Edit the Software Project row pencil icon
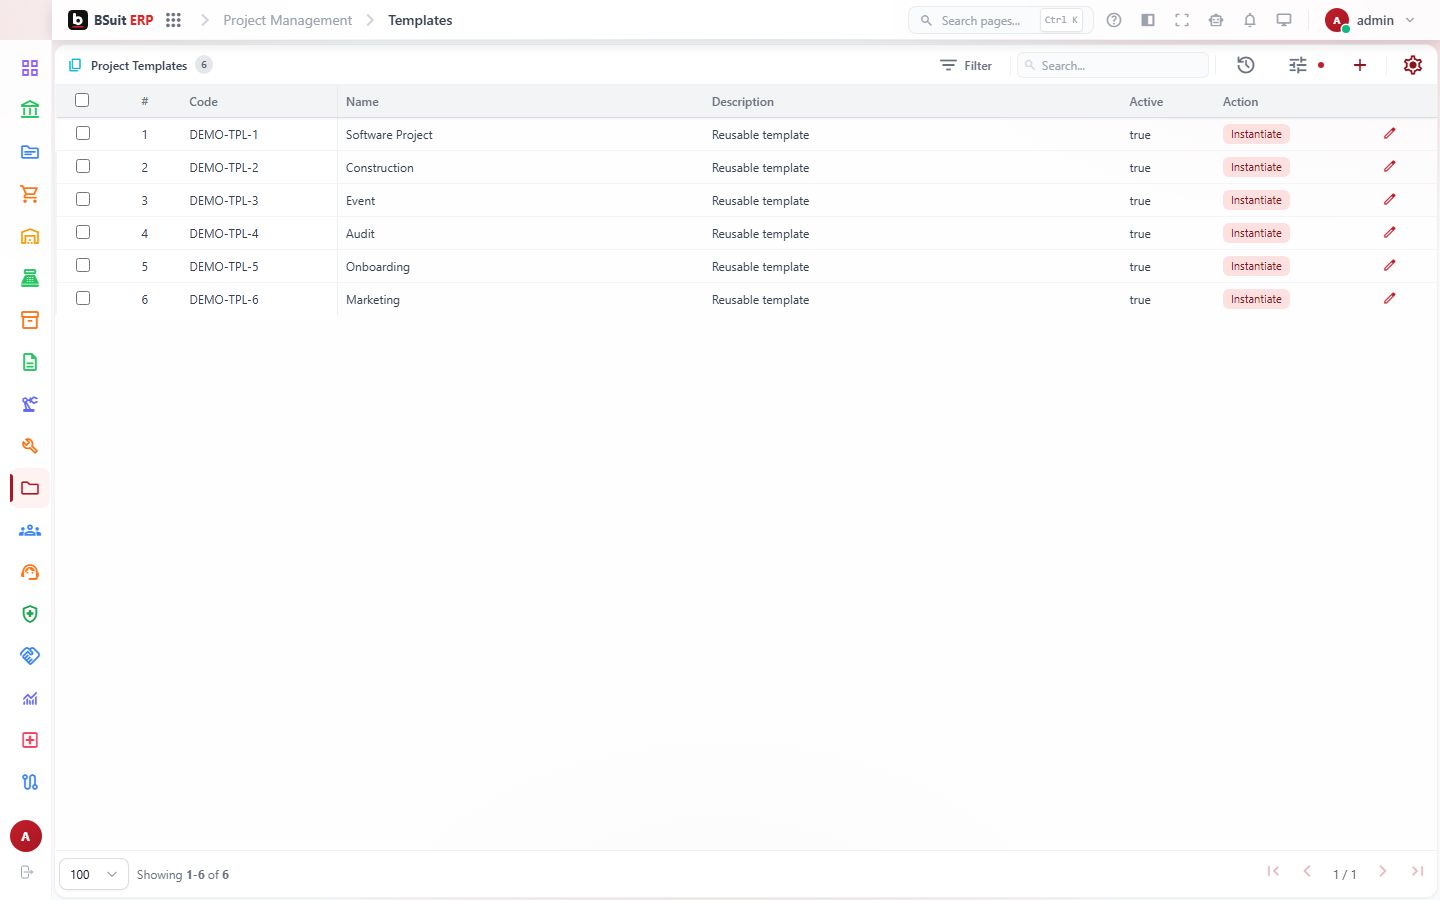The image size is (1440, 900). tap(1390, 133)
